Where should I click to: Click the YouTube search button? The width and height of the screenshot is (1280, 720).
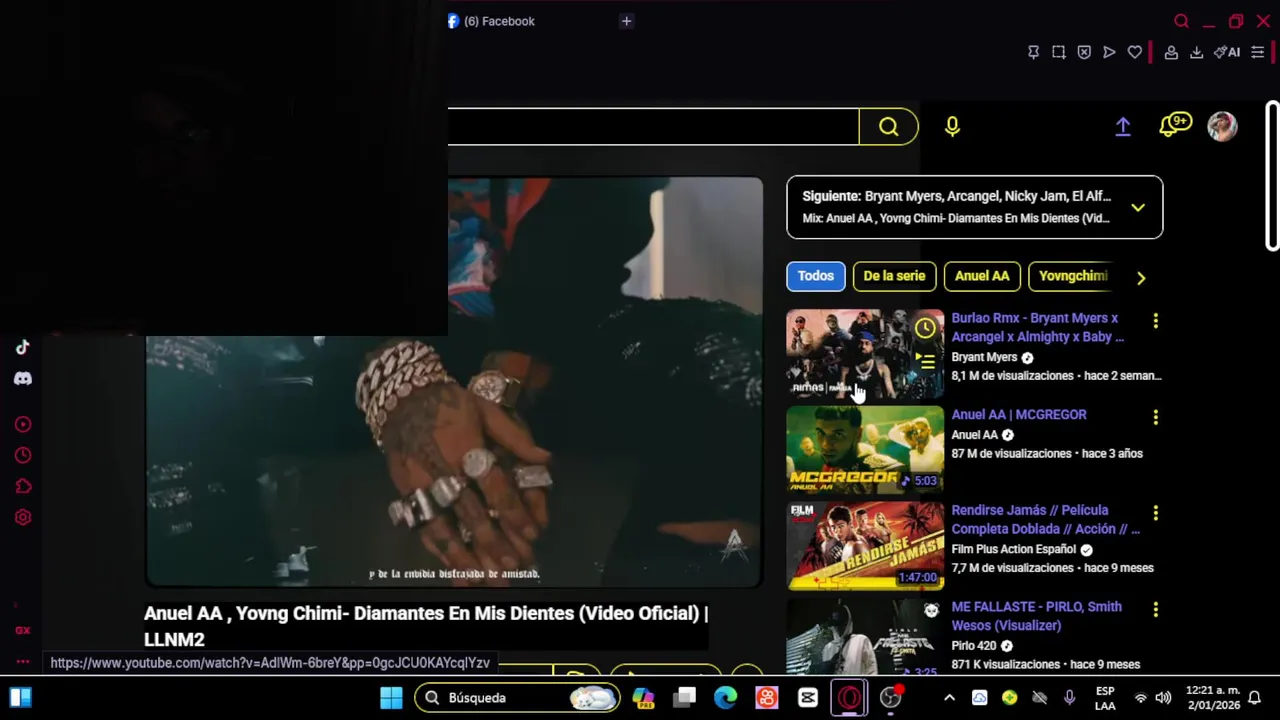pos(888,127)
